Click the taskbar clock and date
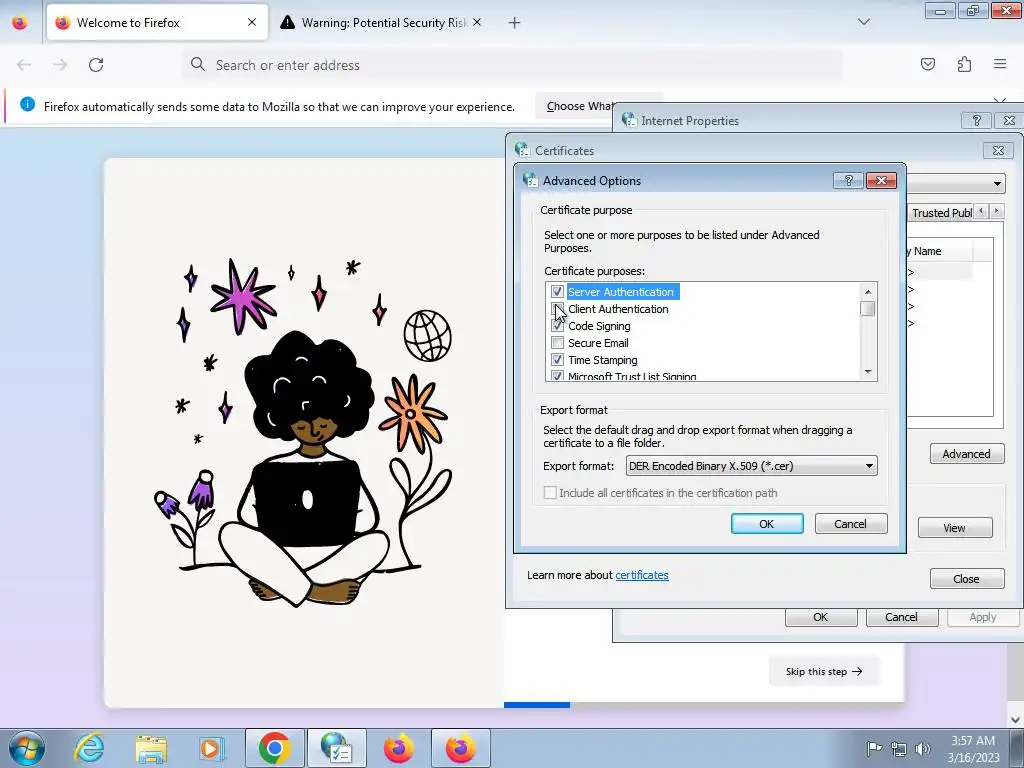Viewport: 1024px width, 768px height. pos(973,748)
